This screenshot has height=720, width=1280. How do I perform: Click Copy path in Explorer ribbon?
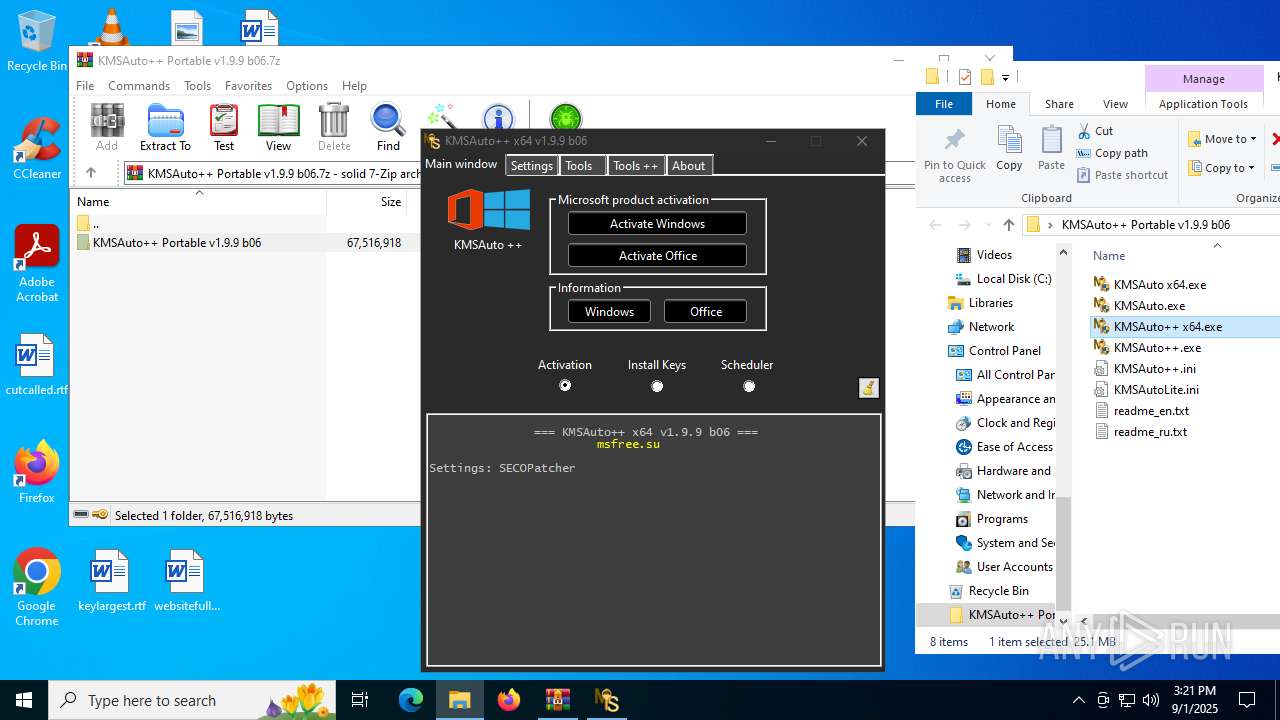(1112, 153)
